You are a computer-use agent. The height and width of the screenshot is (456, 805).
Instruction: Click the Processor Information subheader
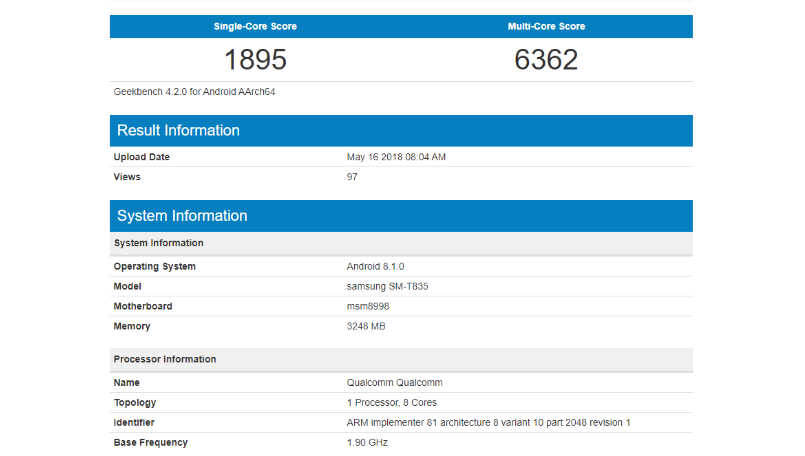click(x=401, y=359)
